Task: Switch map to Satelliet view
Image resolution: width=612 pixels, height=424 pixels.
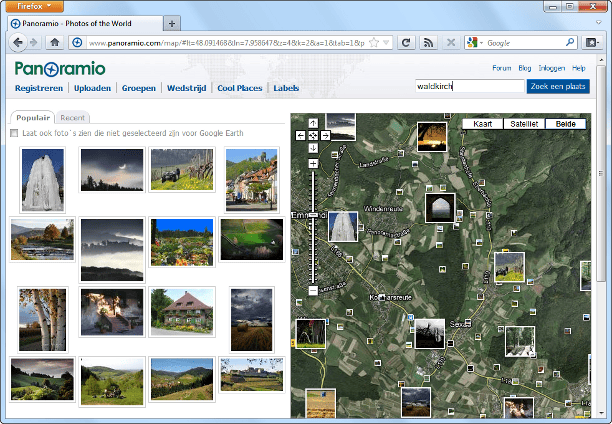Action: (524, 124)
